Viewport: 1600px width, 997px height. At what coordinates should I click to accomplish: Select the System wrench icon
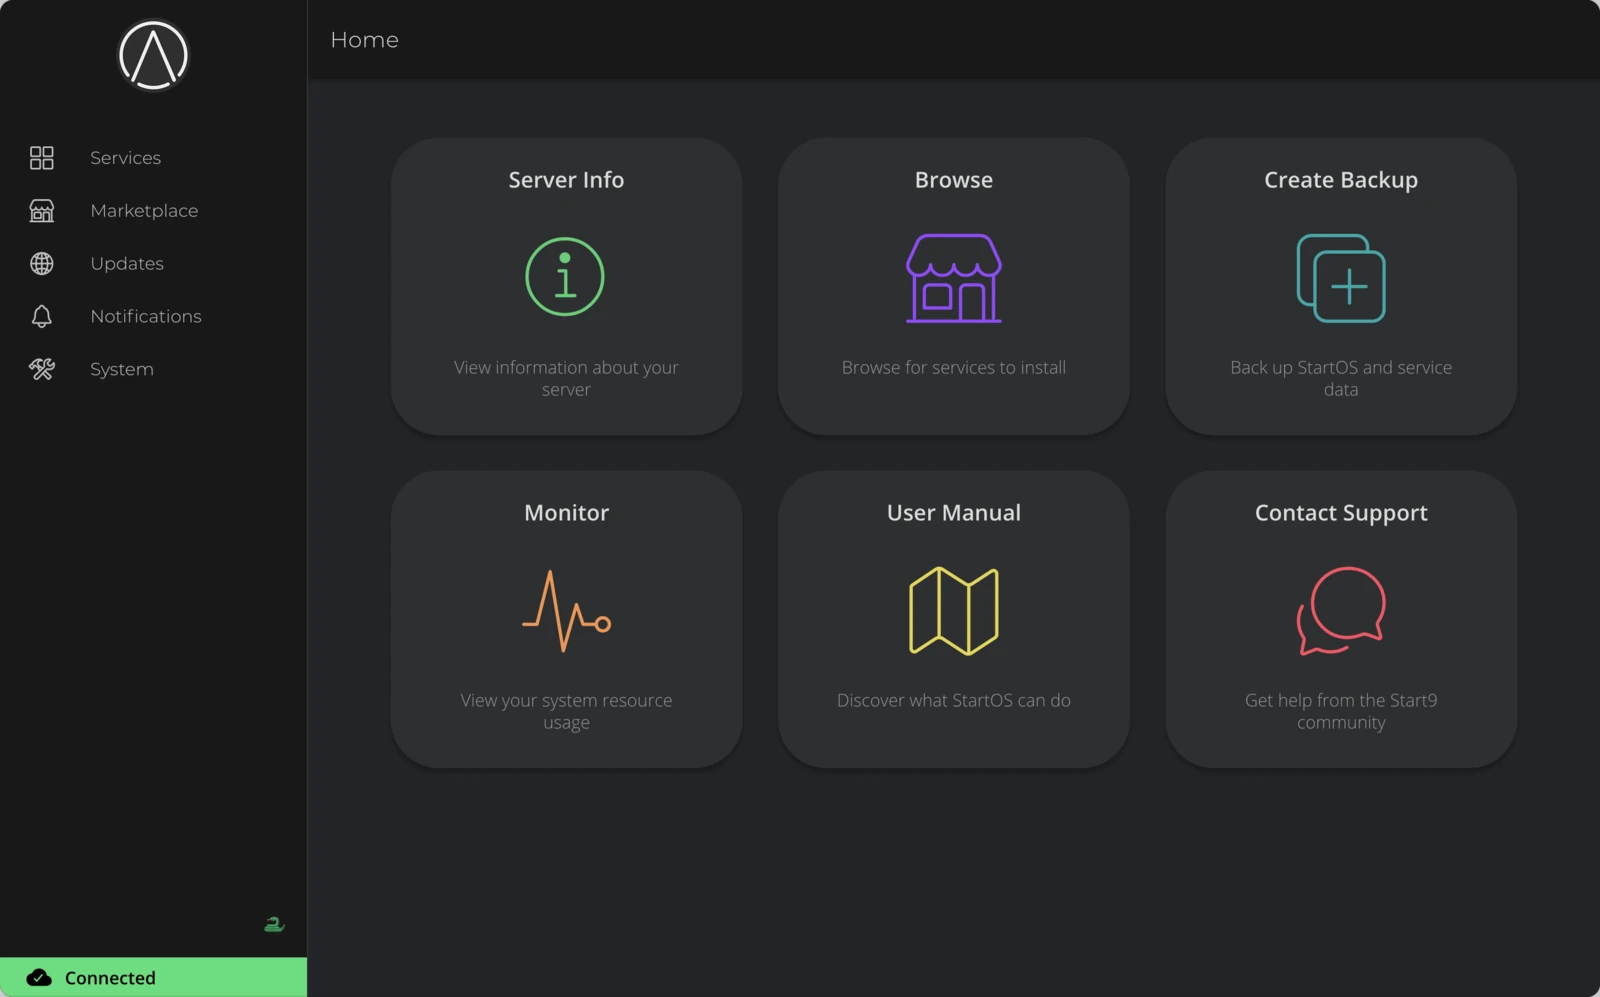41,369
